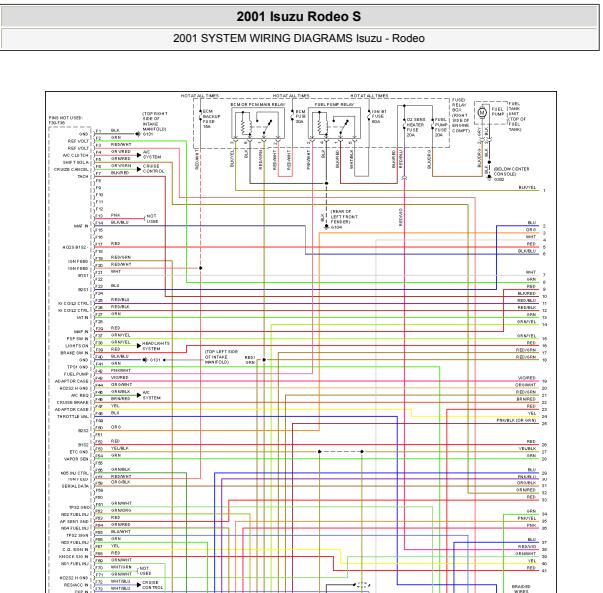Click the arrowhead pointing to HEADLIGHTS SYSTEM
This screenshot has height=593, width=603.
(x=139, y=345)
